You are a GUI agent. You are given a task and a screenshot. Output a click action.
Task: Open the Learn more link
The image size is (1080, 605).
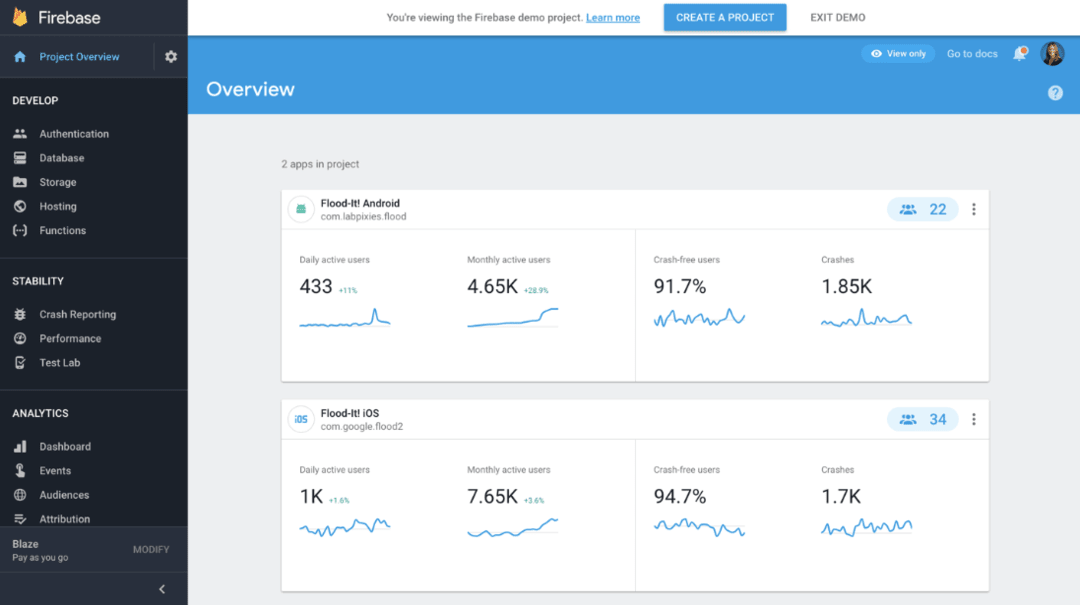pyautogui.click(x=612, y=17)
